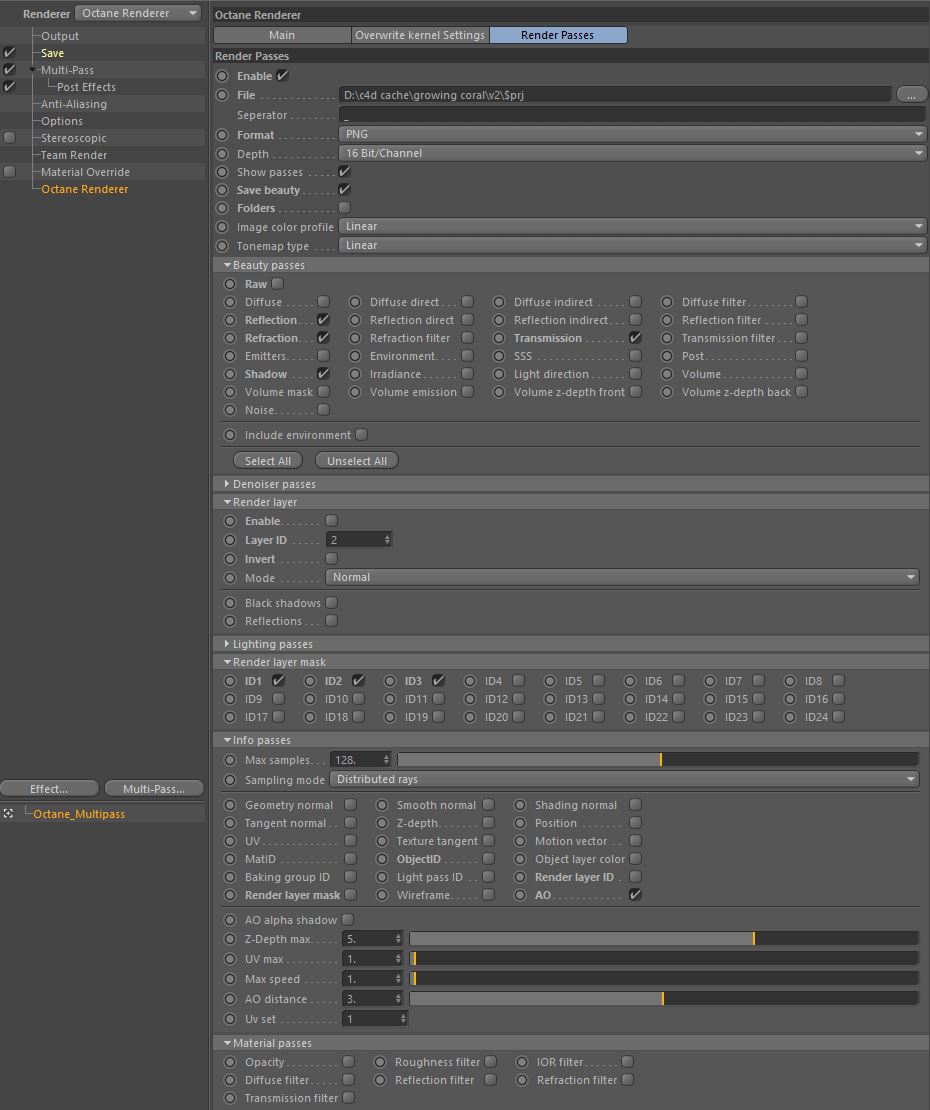Viewport: 930px width, 1110px height.
Task: Click the Z-Depth max slider
Action: (663, 939)
